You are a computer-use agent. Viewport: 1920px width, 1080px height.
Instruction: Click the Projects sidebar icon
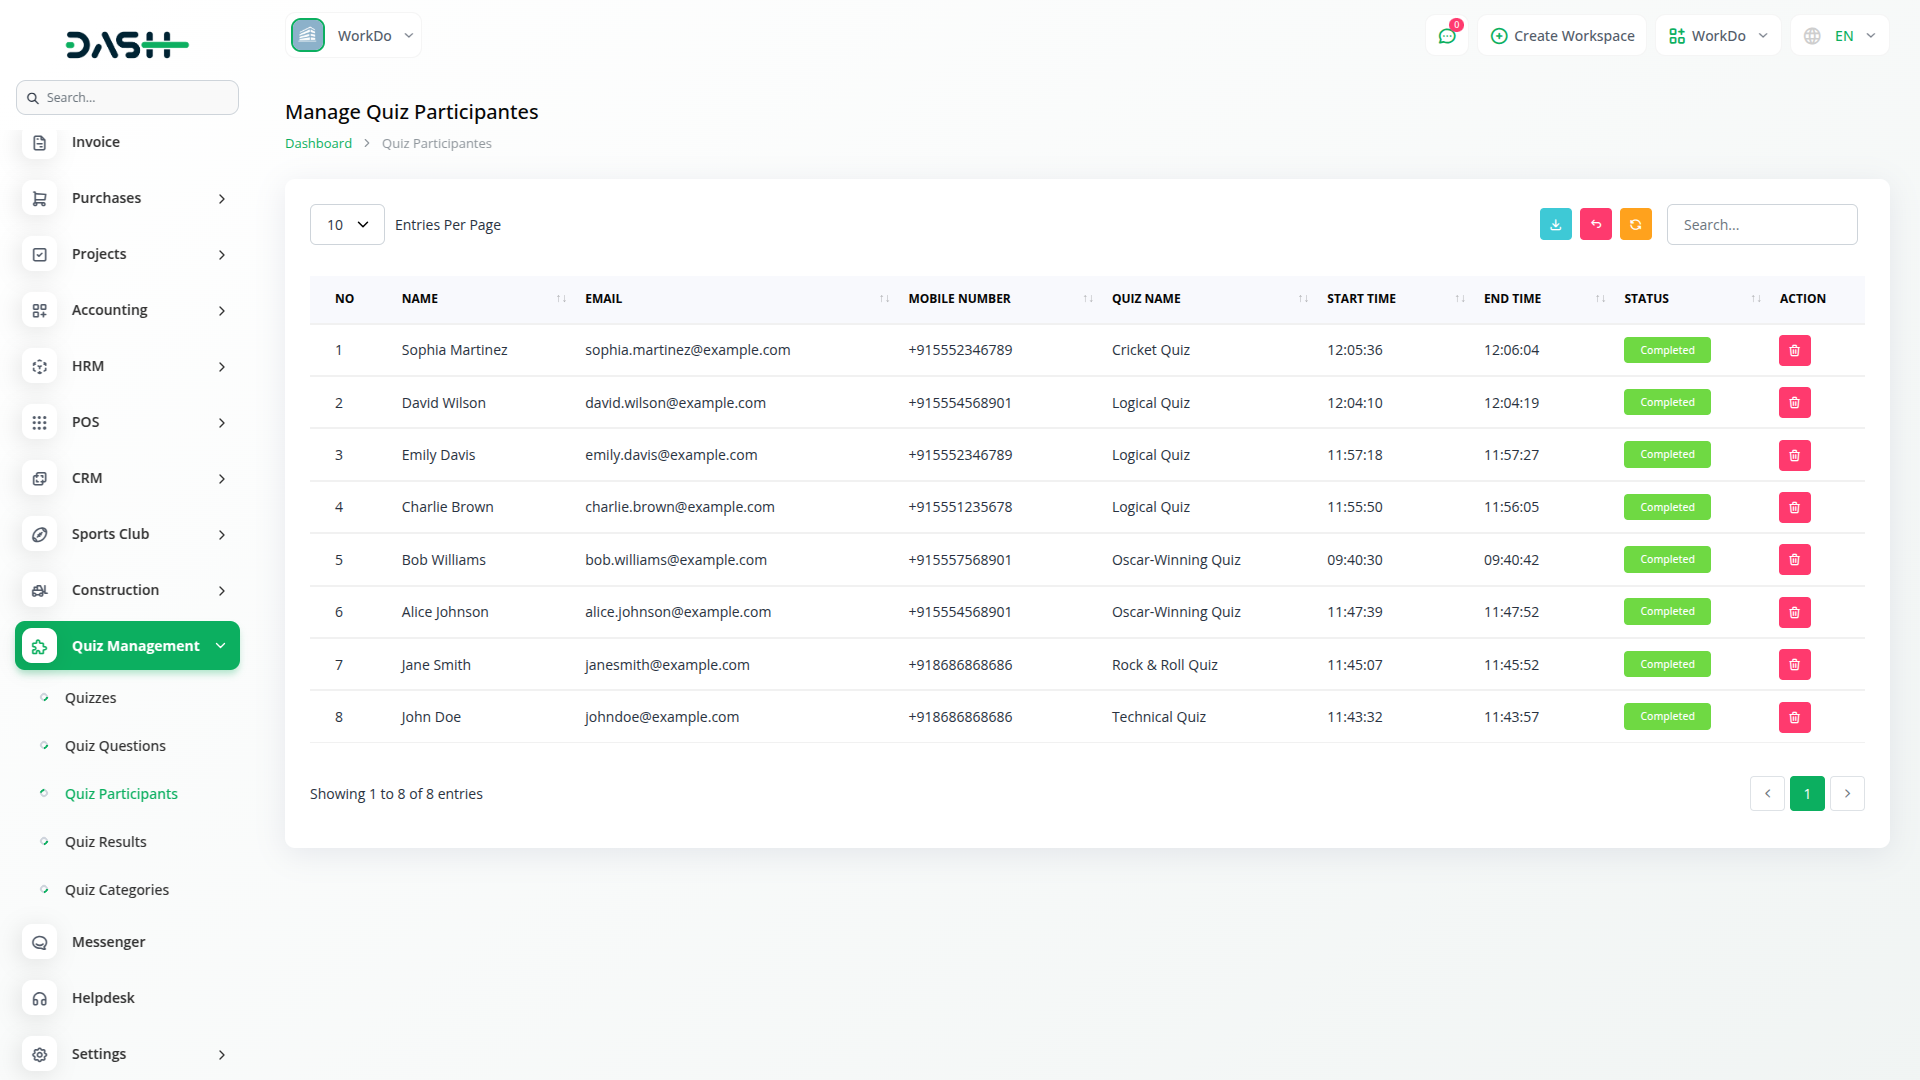(x=39, y=254)
